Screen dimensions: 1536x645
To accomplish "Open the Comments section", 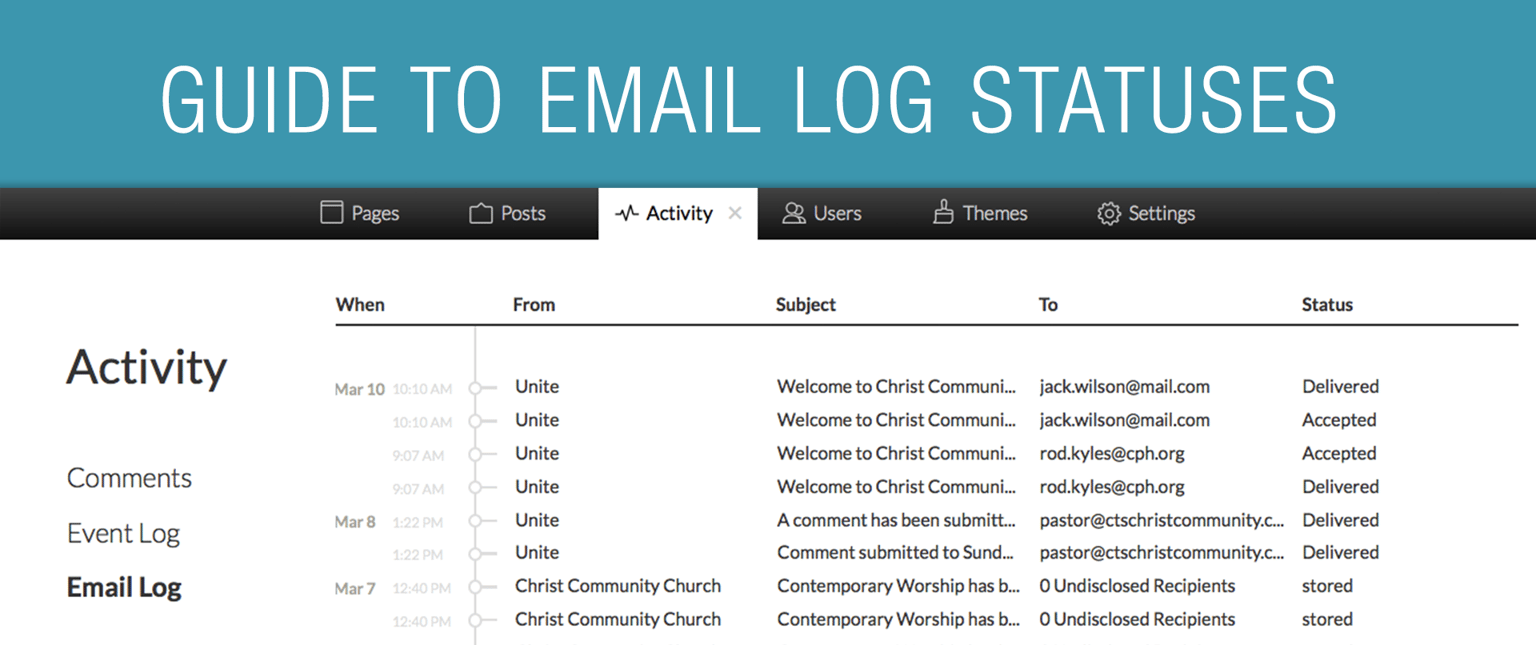I will (129, 478).
